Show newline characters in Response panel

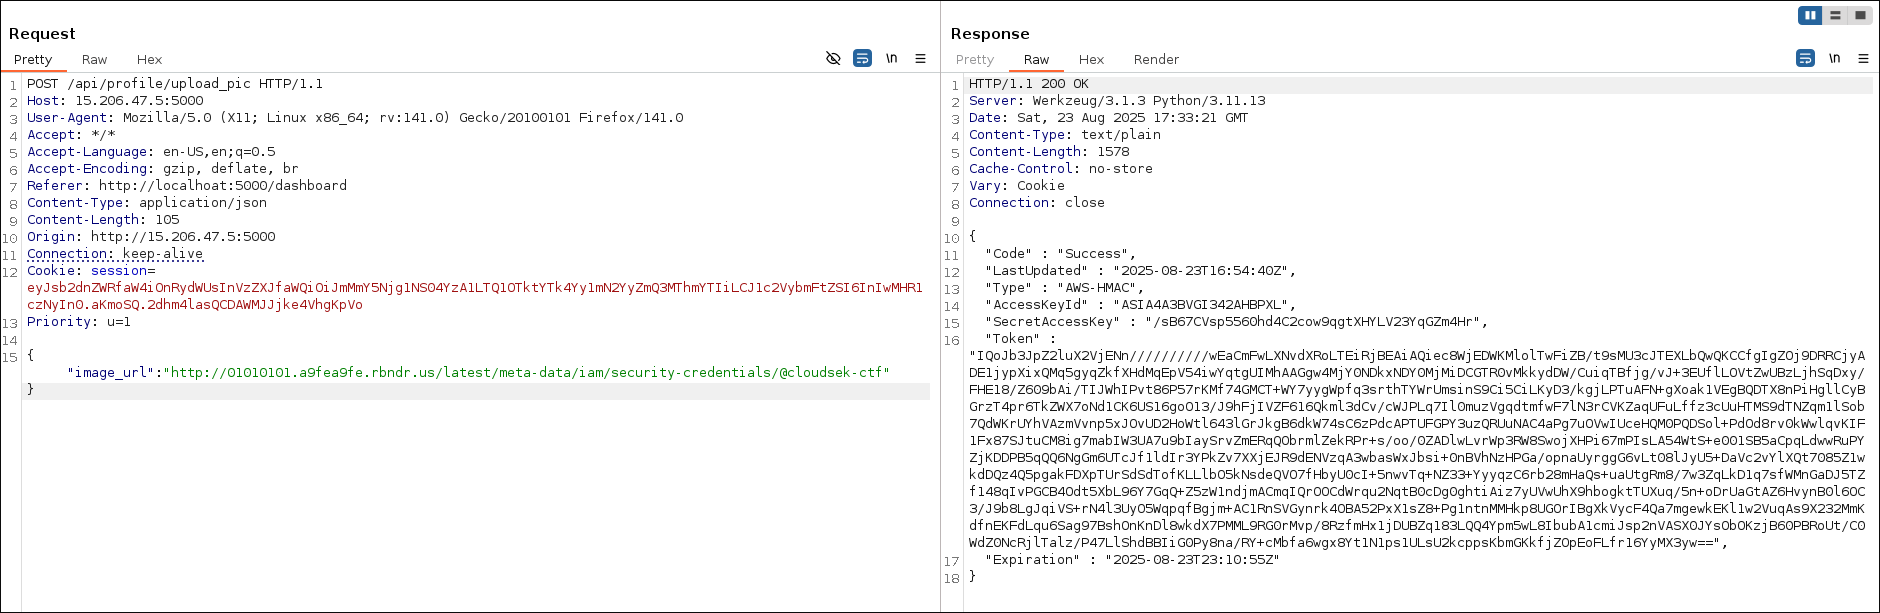click(1834, 59)
